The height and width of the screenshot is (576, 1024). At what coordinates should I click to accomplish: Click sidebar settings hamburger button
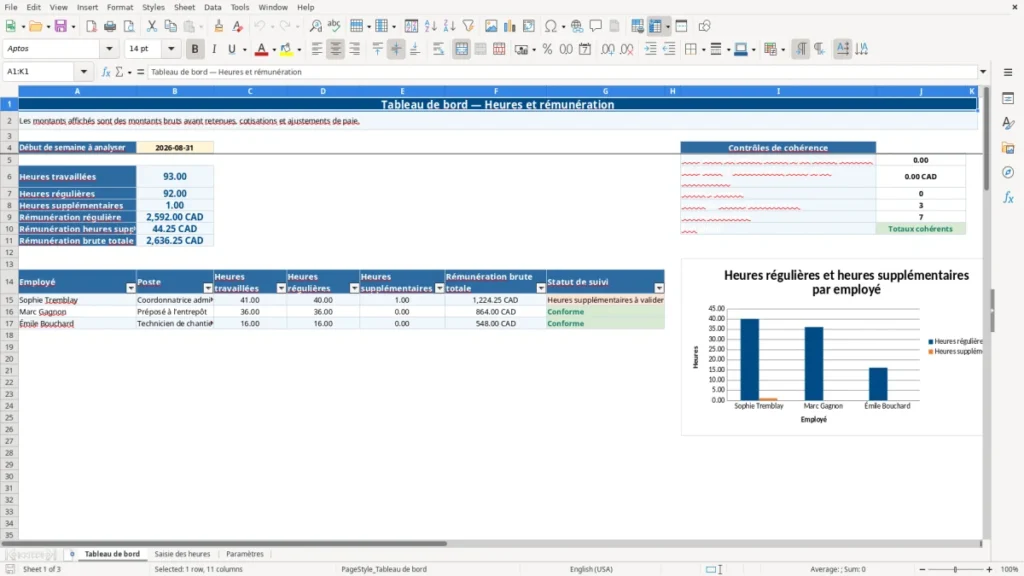1008,72
